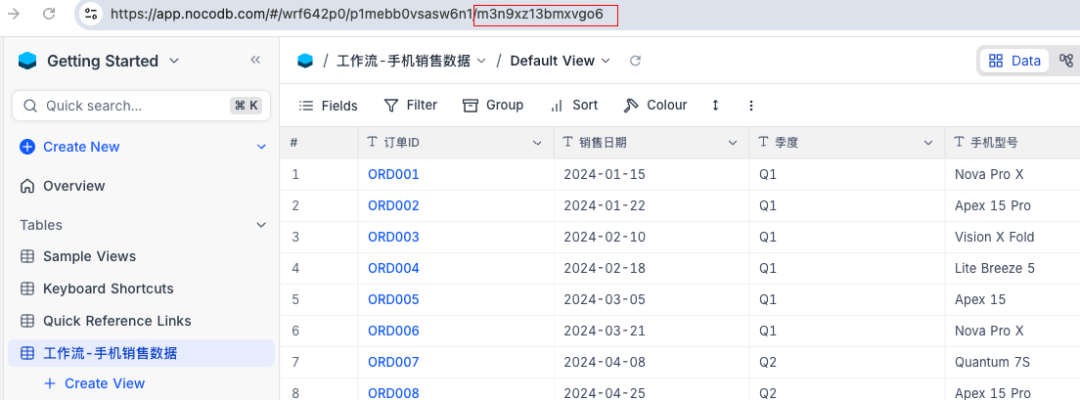Select the Q2 cell in row 7
This screenshot has height=400, width=1080.
(847, 361)
